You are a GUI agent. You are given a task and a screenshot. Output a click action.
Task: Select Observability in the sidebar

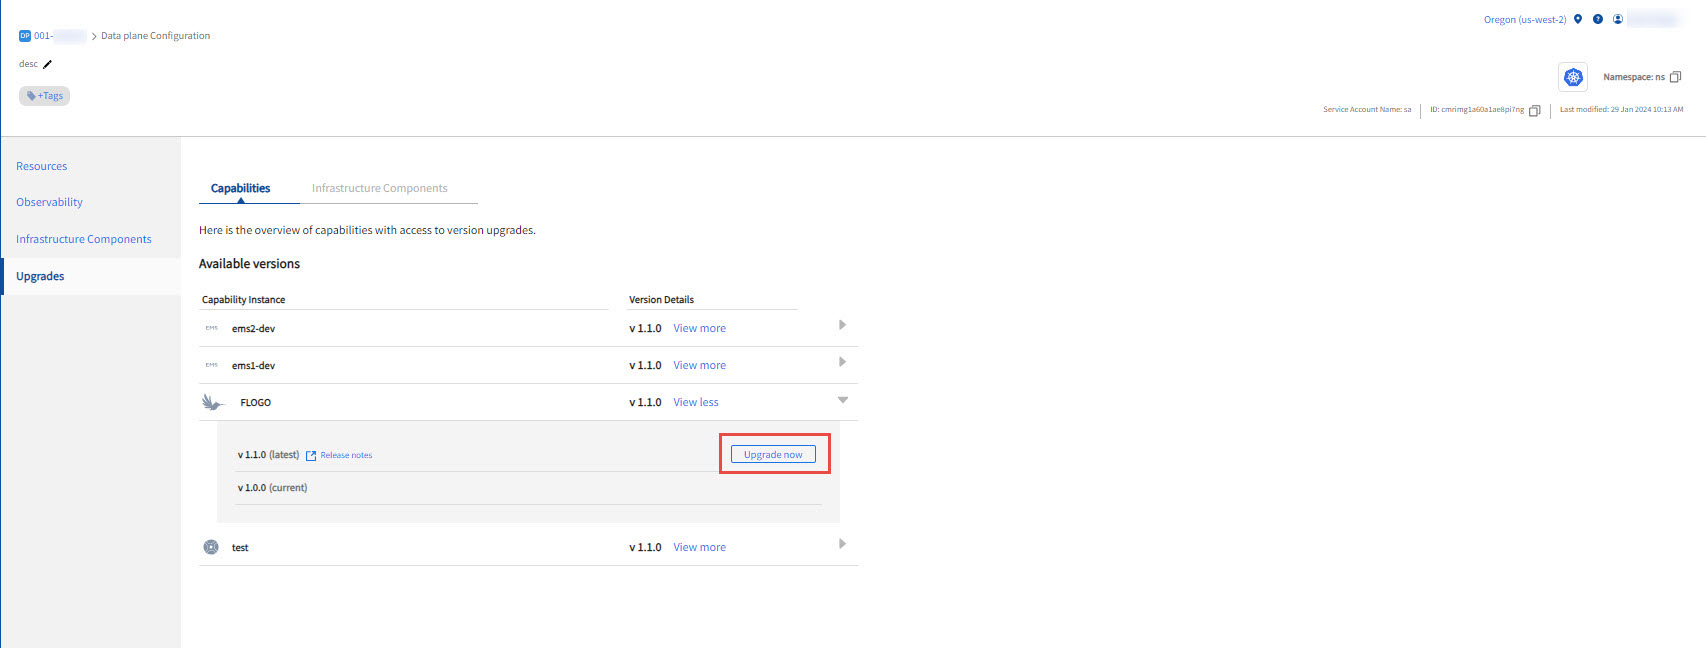[49, 202]
